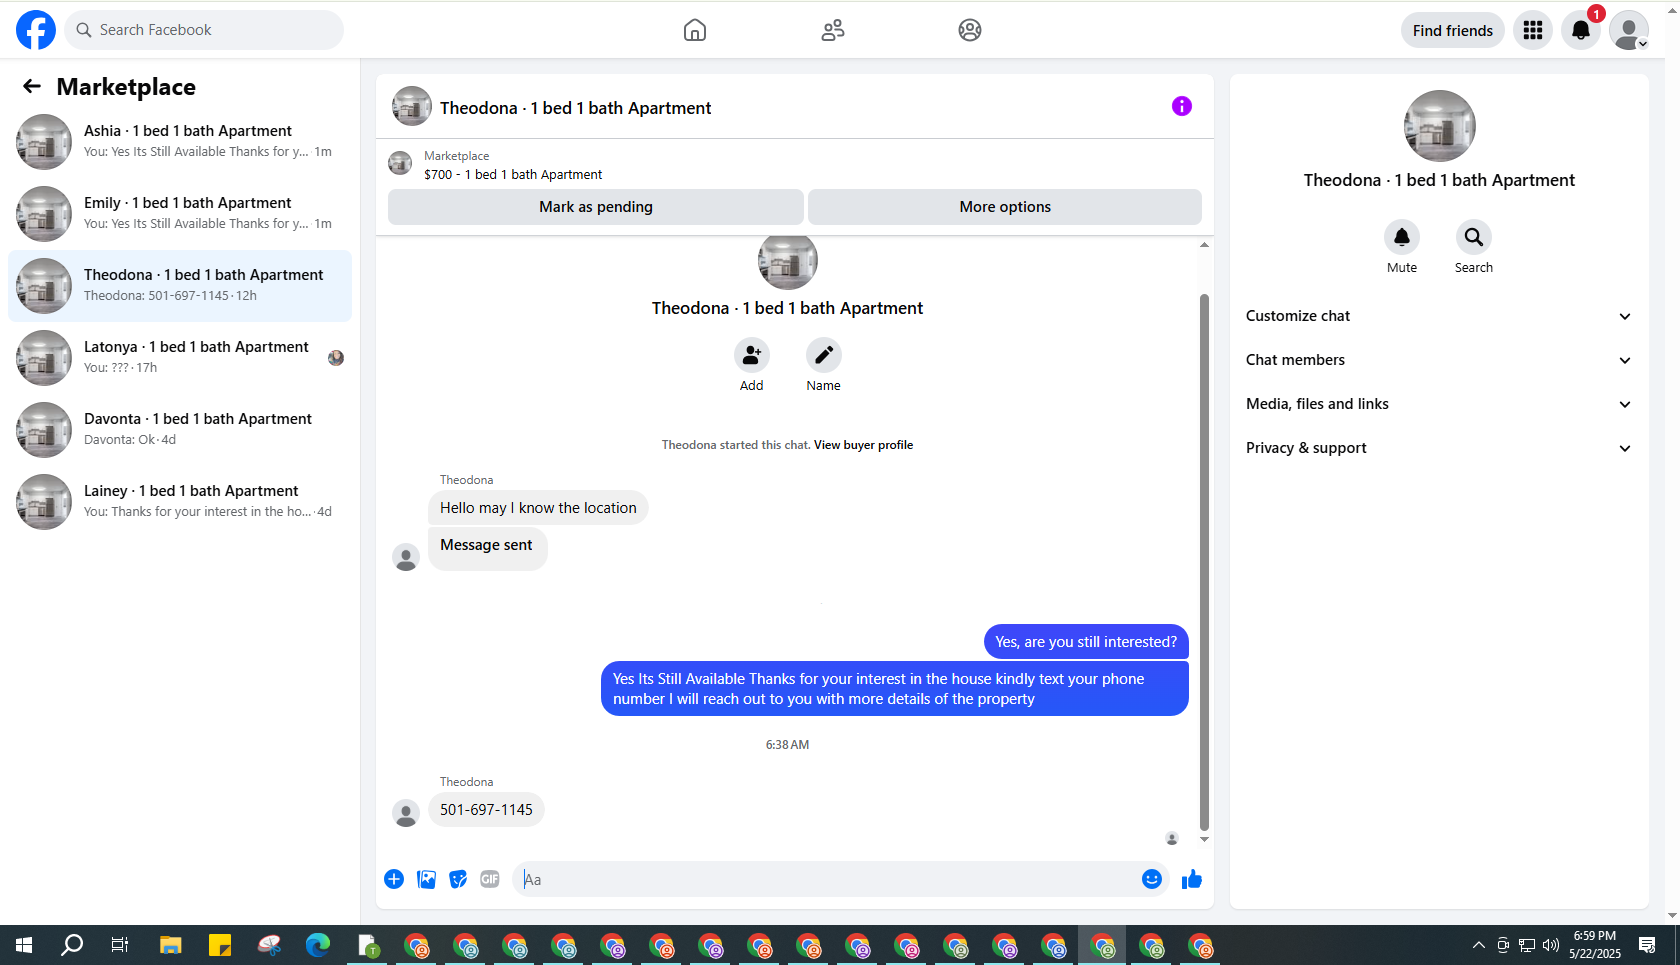Open the Friends icon in the top navigation
The width and height of the screenshot is (1680, 965).
833,30
